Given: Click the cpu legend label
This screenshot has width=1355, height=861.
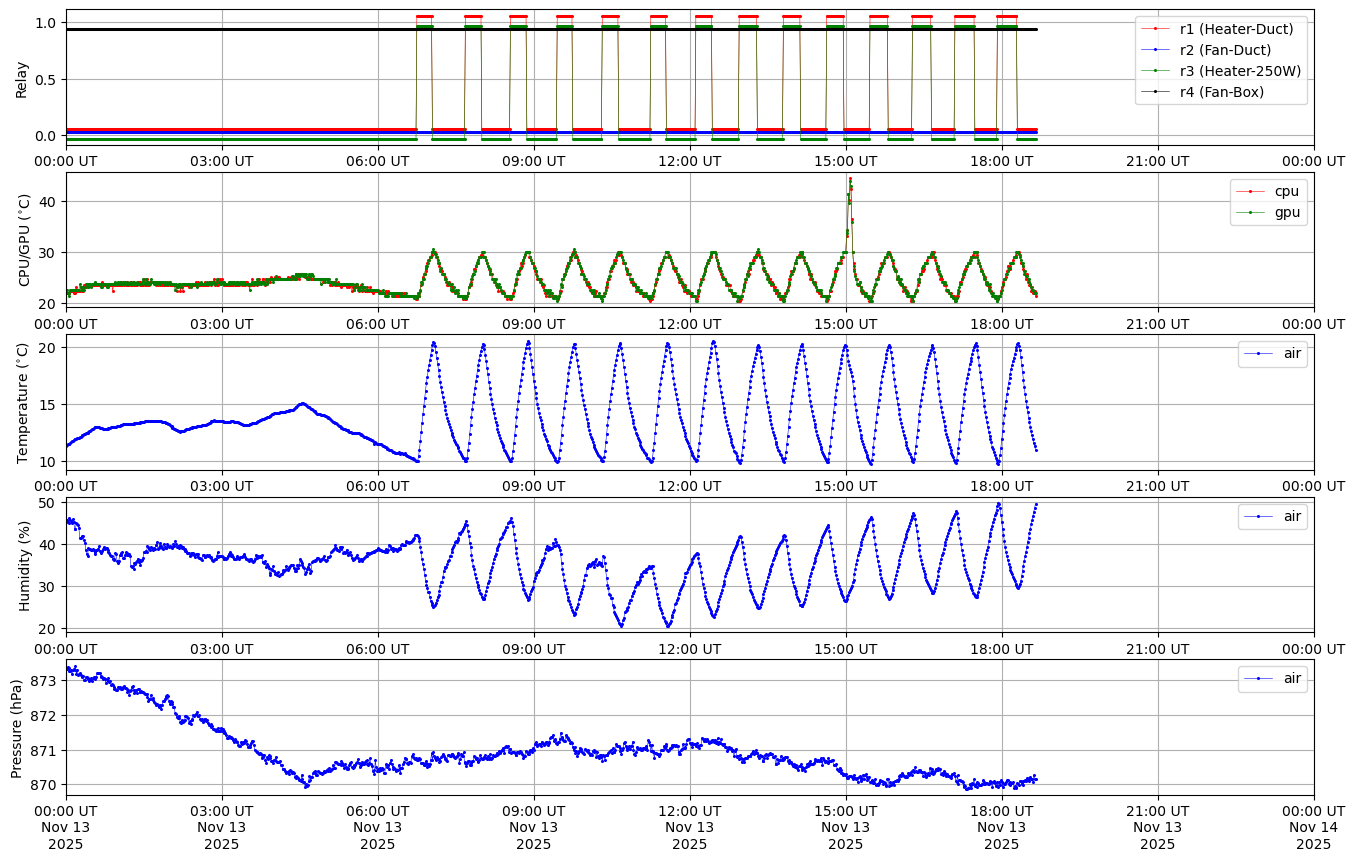Looking at the screenshot, I should 1287,191.
